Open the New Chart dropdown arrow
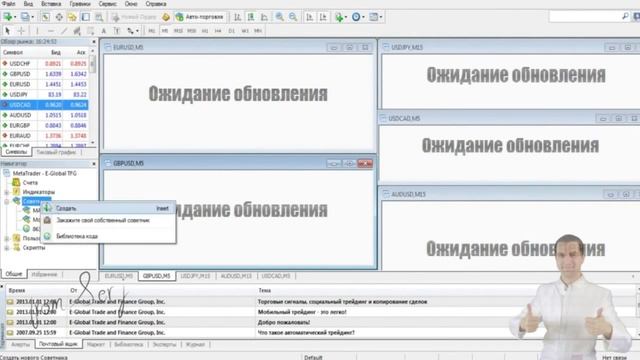 pyautogui.click(x=15, y=17)
